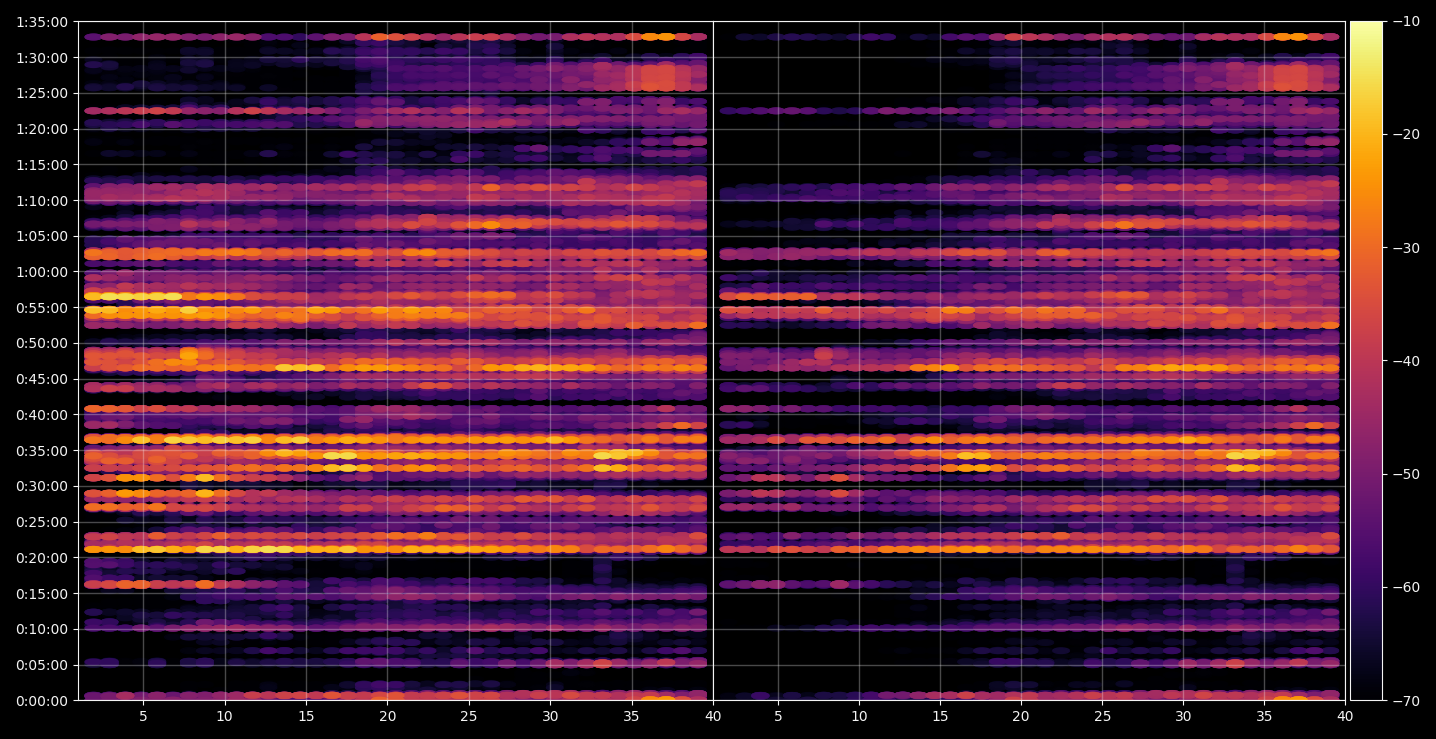The image size is (1436, 739).
Task: Click x-axis label 5 under the left heatmap
Action: pyautogui.click(x=143, y=716)
